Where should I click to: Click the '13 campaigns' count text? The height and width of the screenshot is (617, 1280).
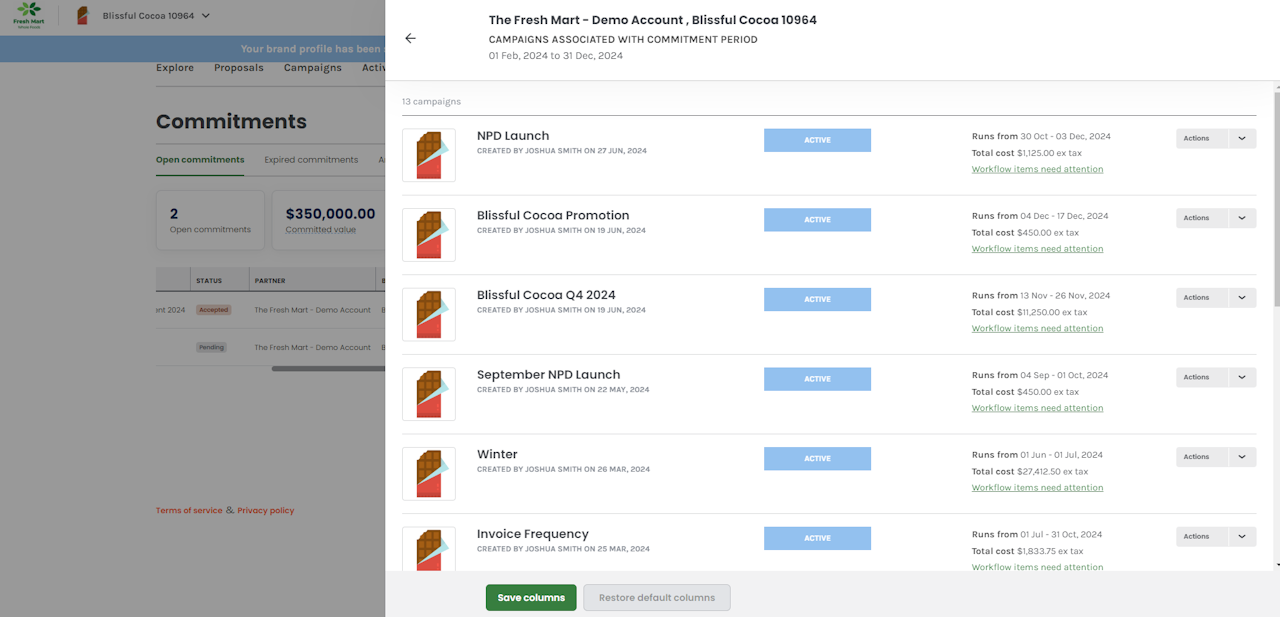(431, 102)
